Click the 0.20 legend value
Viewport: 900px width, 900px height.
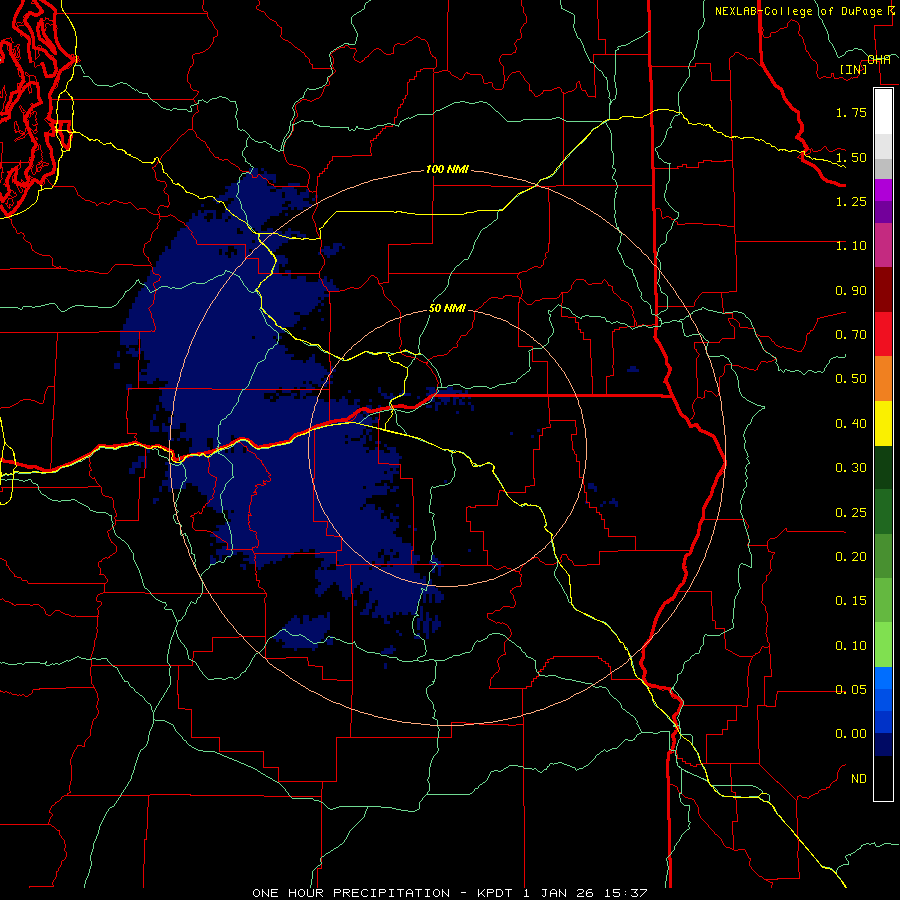click(x=851, y=557)
